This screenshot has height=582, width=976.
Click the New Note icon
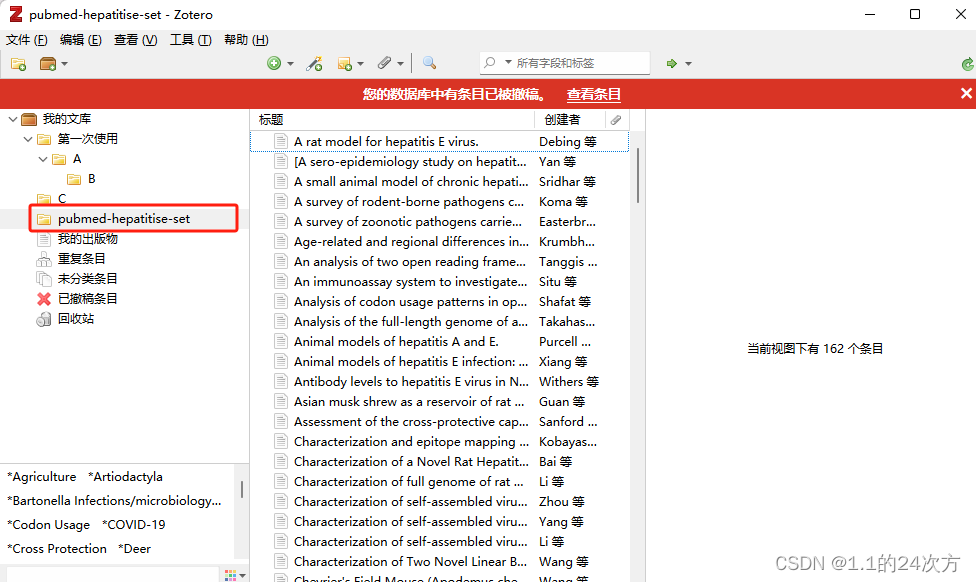[x=344, y=63]
